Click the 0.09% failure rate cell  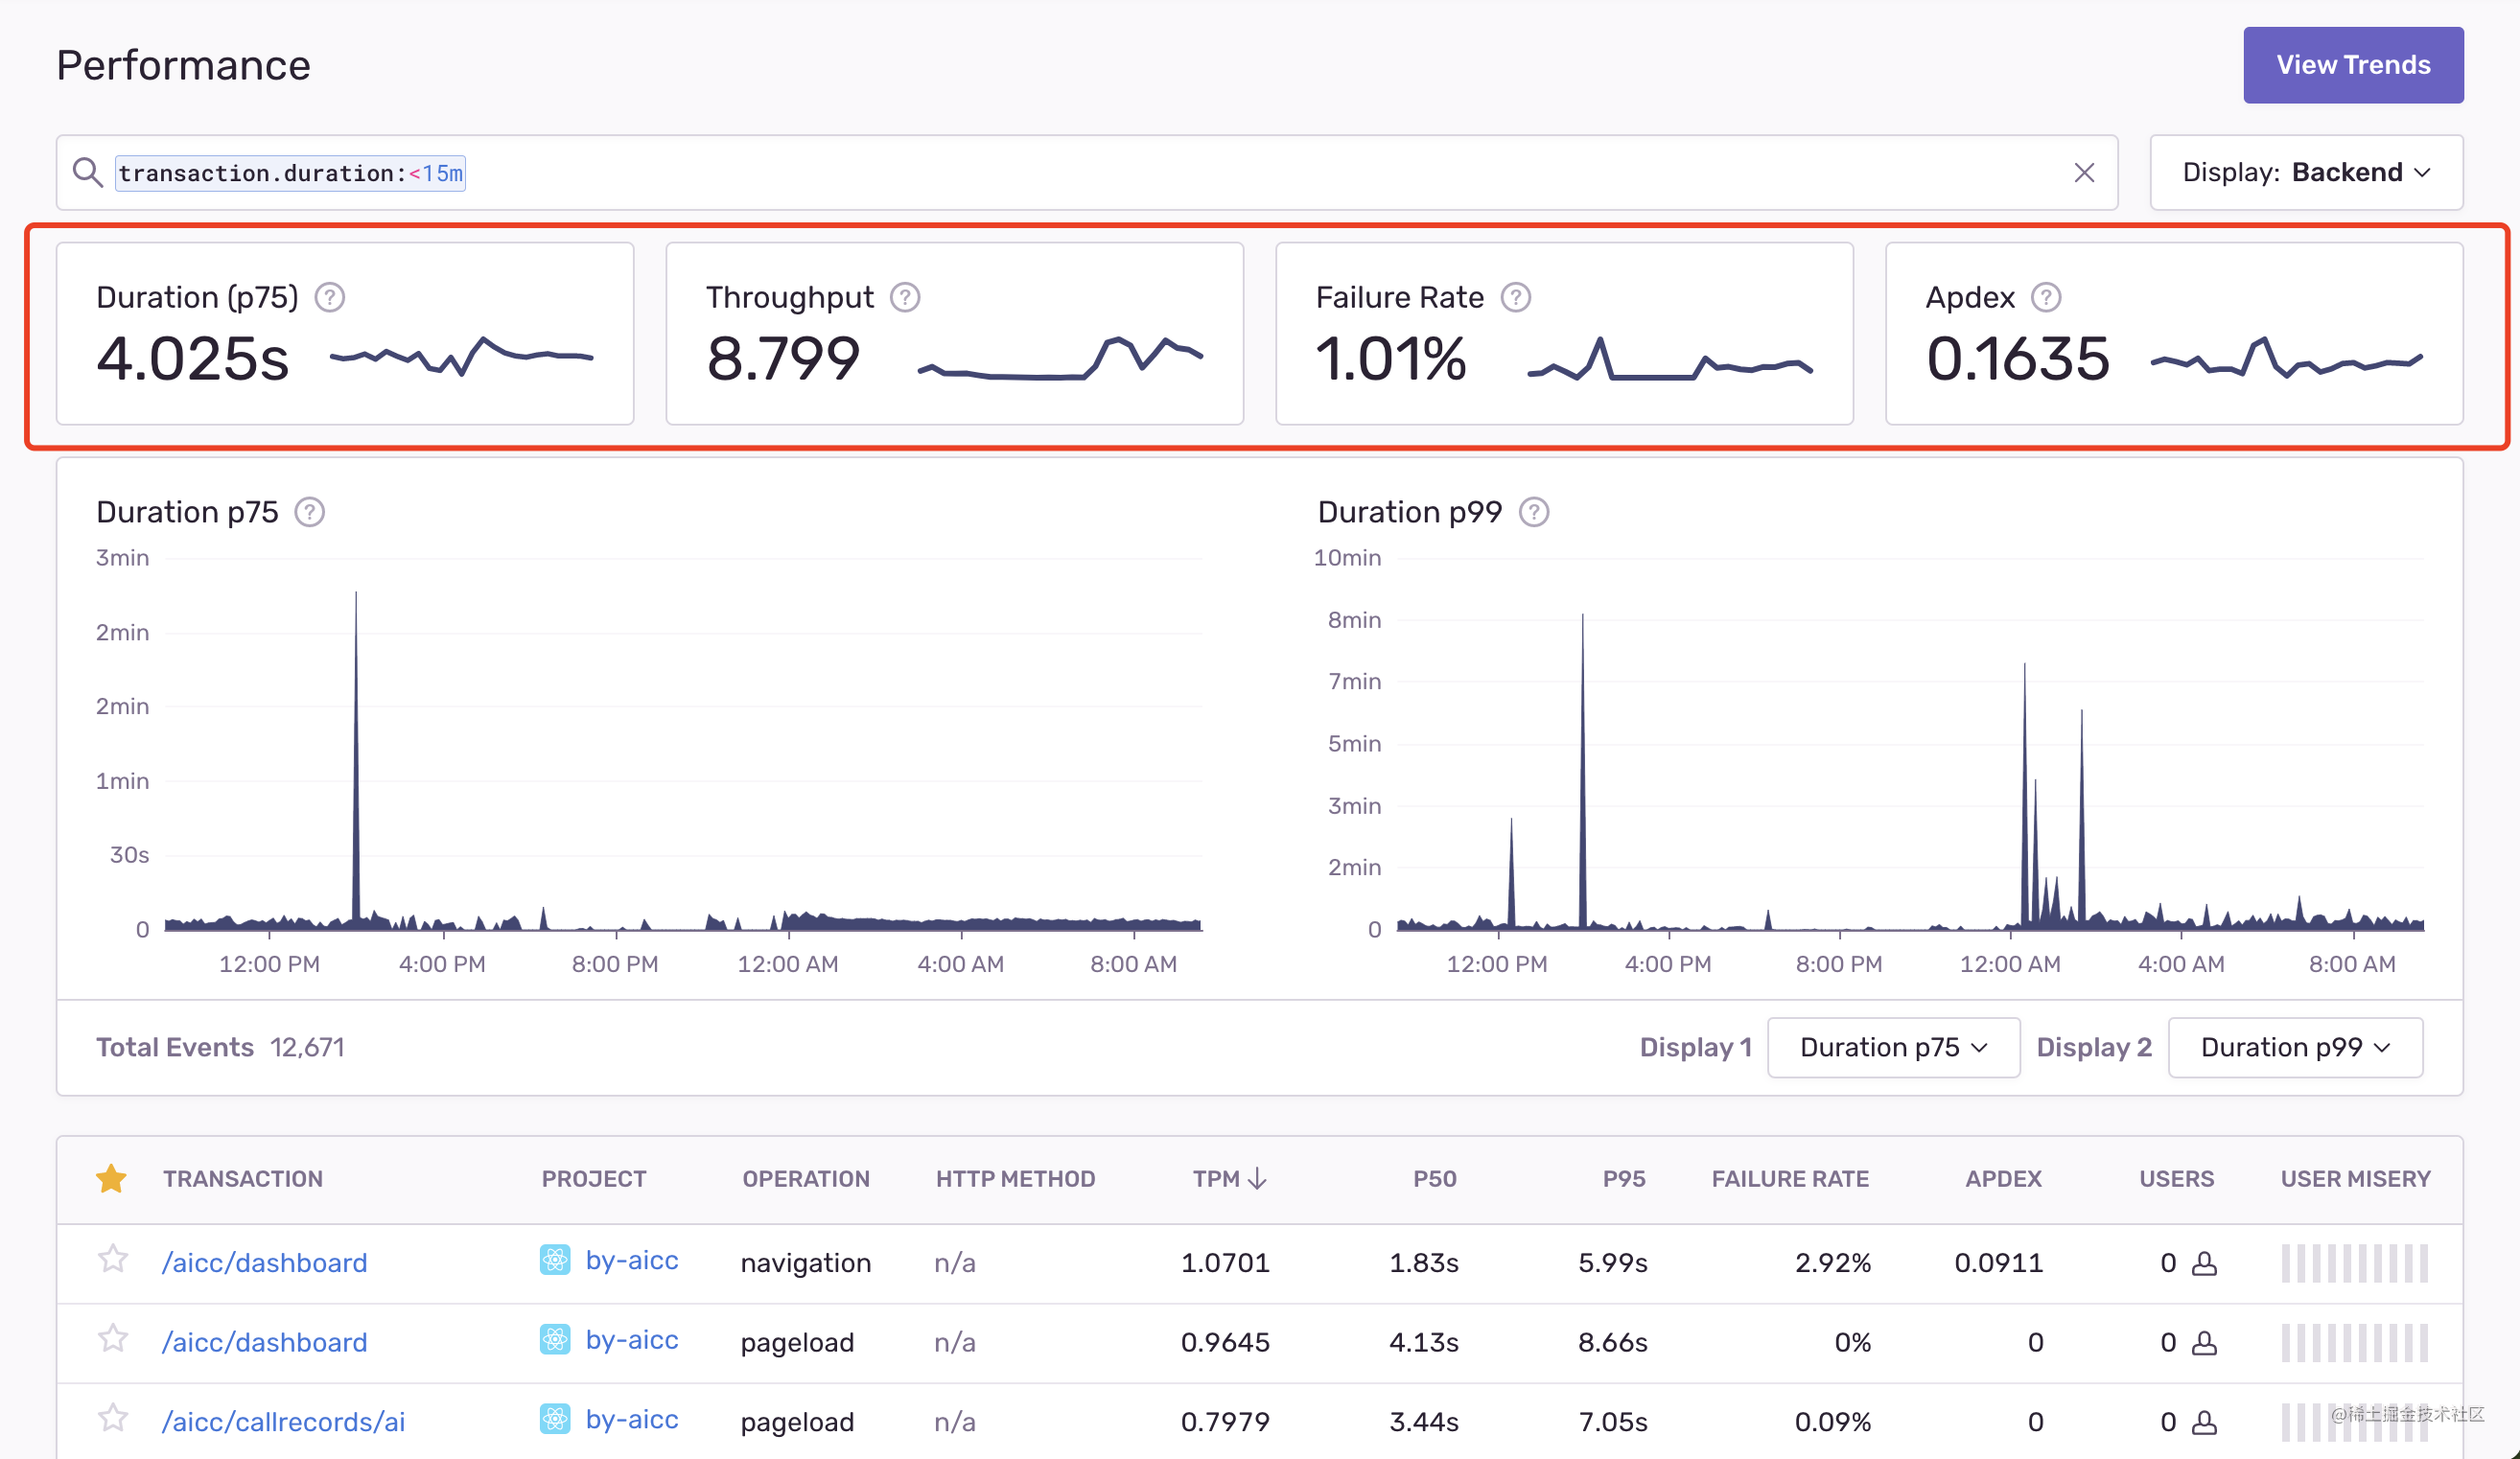[x=1832, y=1421]
